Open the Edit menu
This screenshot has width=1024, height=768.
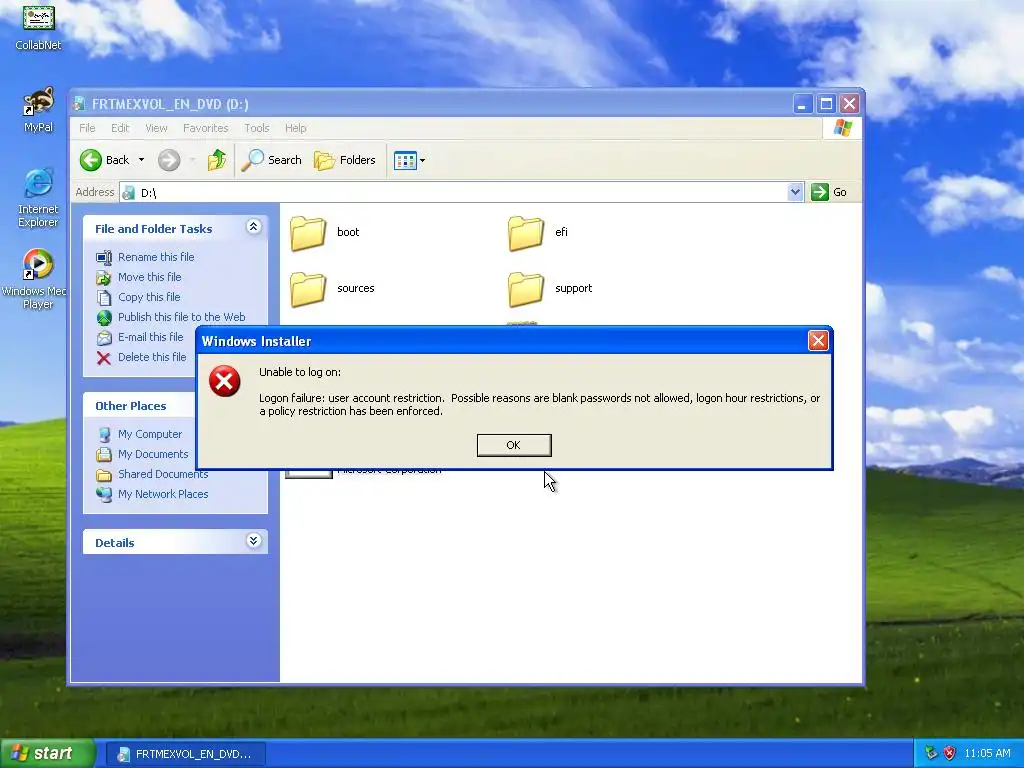click(120, 128)
